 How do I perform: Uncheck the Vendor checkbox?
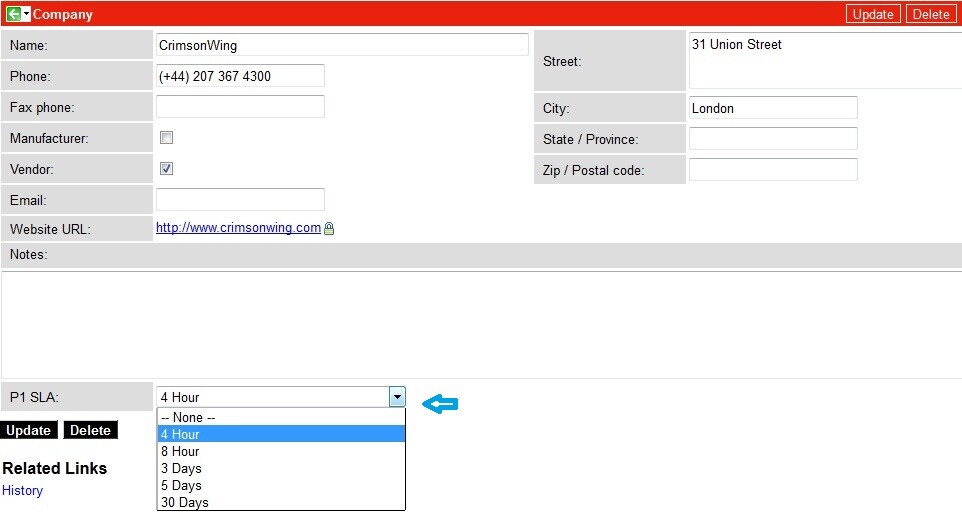(166, 168)
